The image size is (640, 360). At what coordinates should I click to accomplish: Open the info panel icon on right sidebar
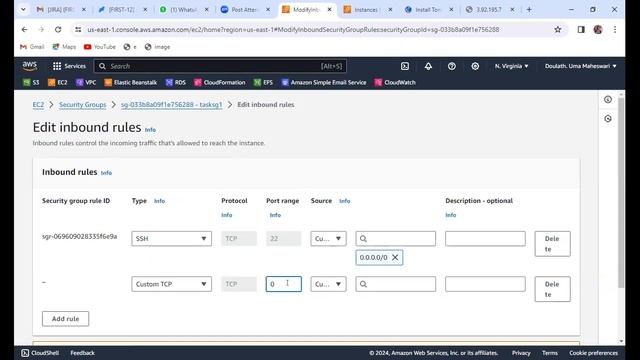[x=608, y=100]
